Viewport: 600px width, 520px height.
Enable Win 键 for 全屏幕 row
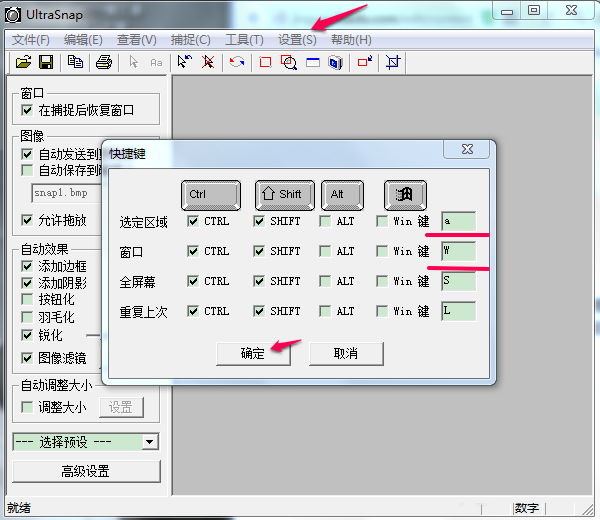(x=382, y=281)
